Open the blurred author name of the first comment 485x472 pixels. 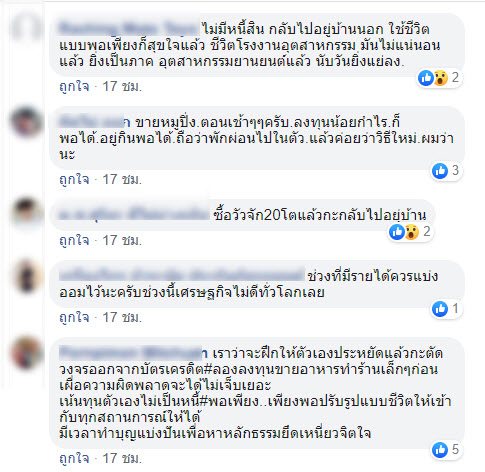129,28
